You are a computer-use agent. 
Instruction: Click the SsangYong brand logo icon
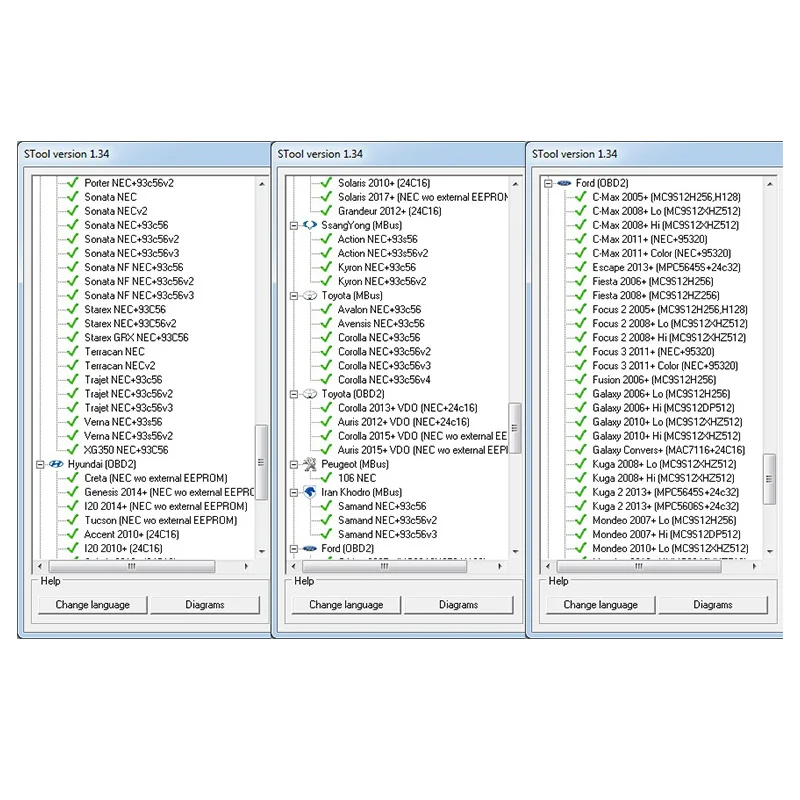310,225
